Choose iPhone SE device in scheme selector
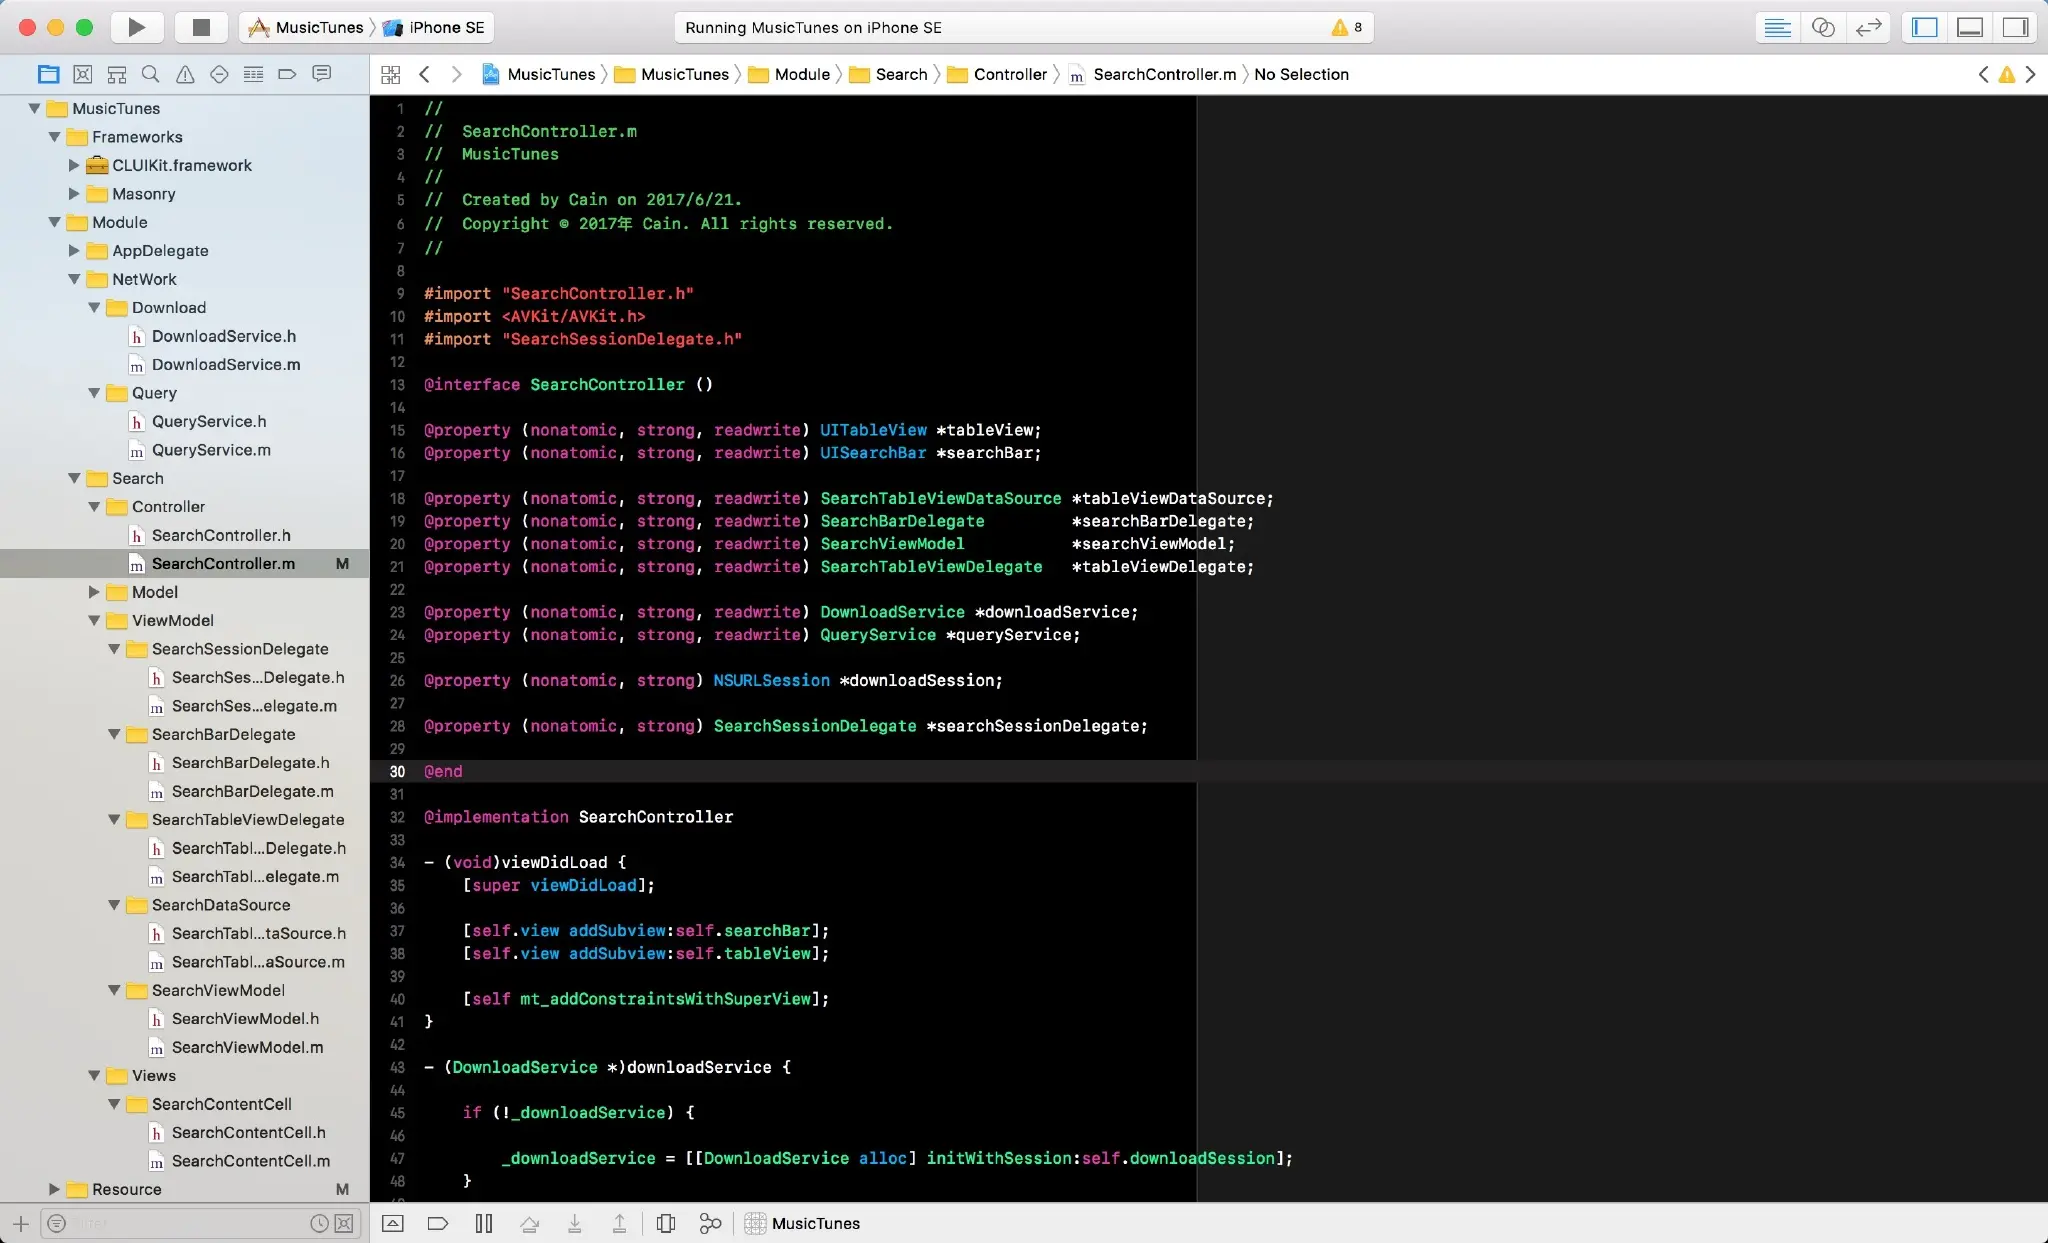The width and height of the screenshot is (2048, 1243). (x=446, y=27)
